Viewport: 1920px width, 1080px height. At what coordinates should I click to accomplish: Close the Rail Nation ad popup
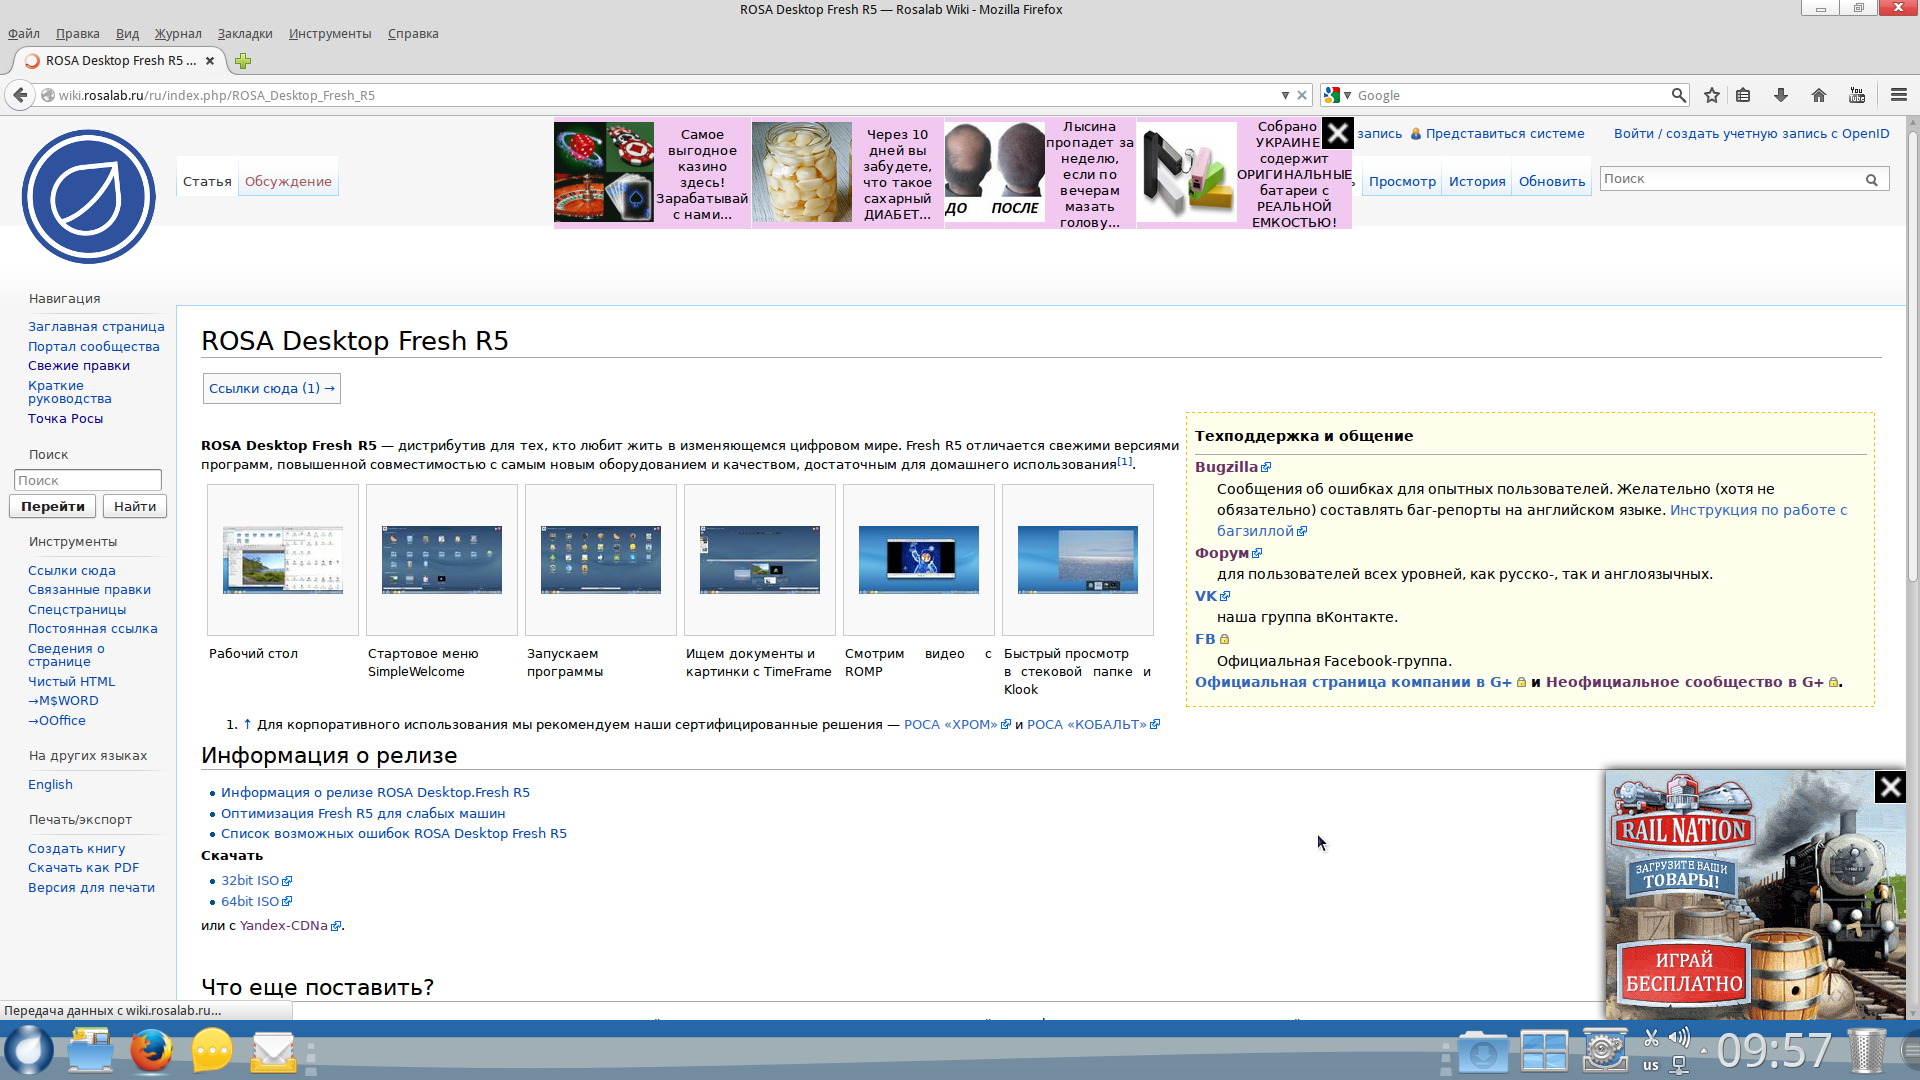click(1890, 788)
